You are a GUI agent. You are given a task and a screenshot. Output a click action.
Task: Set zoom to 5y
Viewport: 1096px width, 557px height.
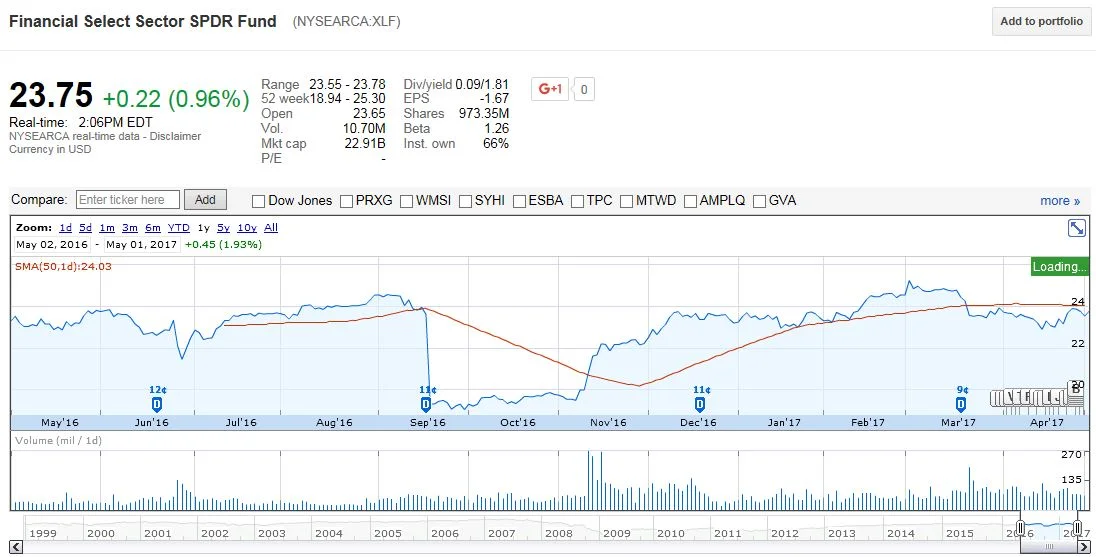click(x=223, y=228)
